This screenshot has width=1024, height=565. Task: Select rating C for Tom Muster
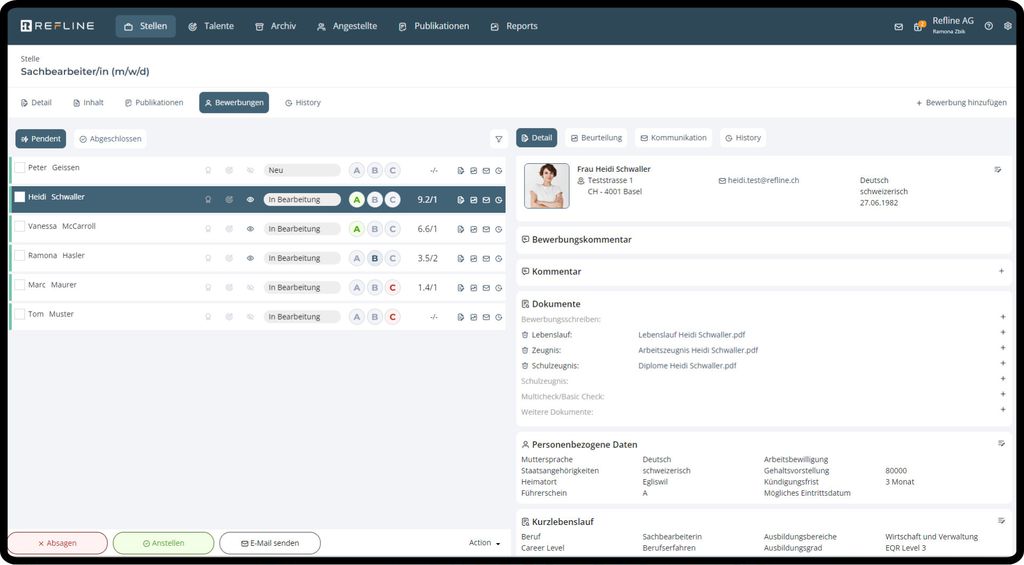pos(392,317)
